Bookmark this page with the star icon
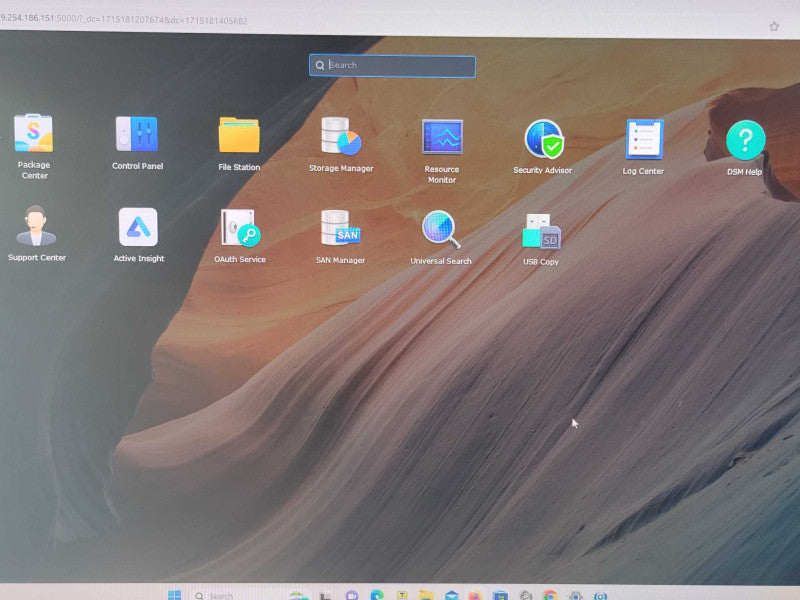The height and width of the screenshot is (600, 800). (x=774, y=27)
